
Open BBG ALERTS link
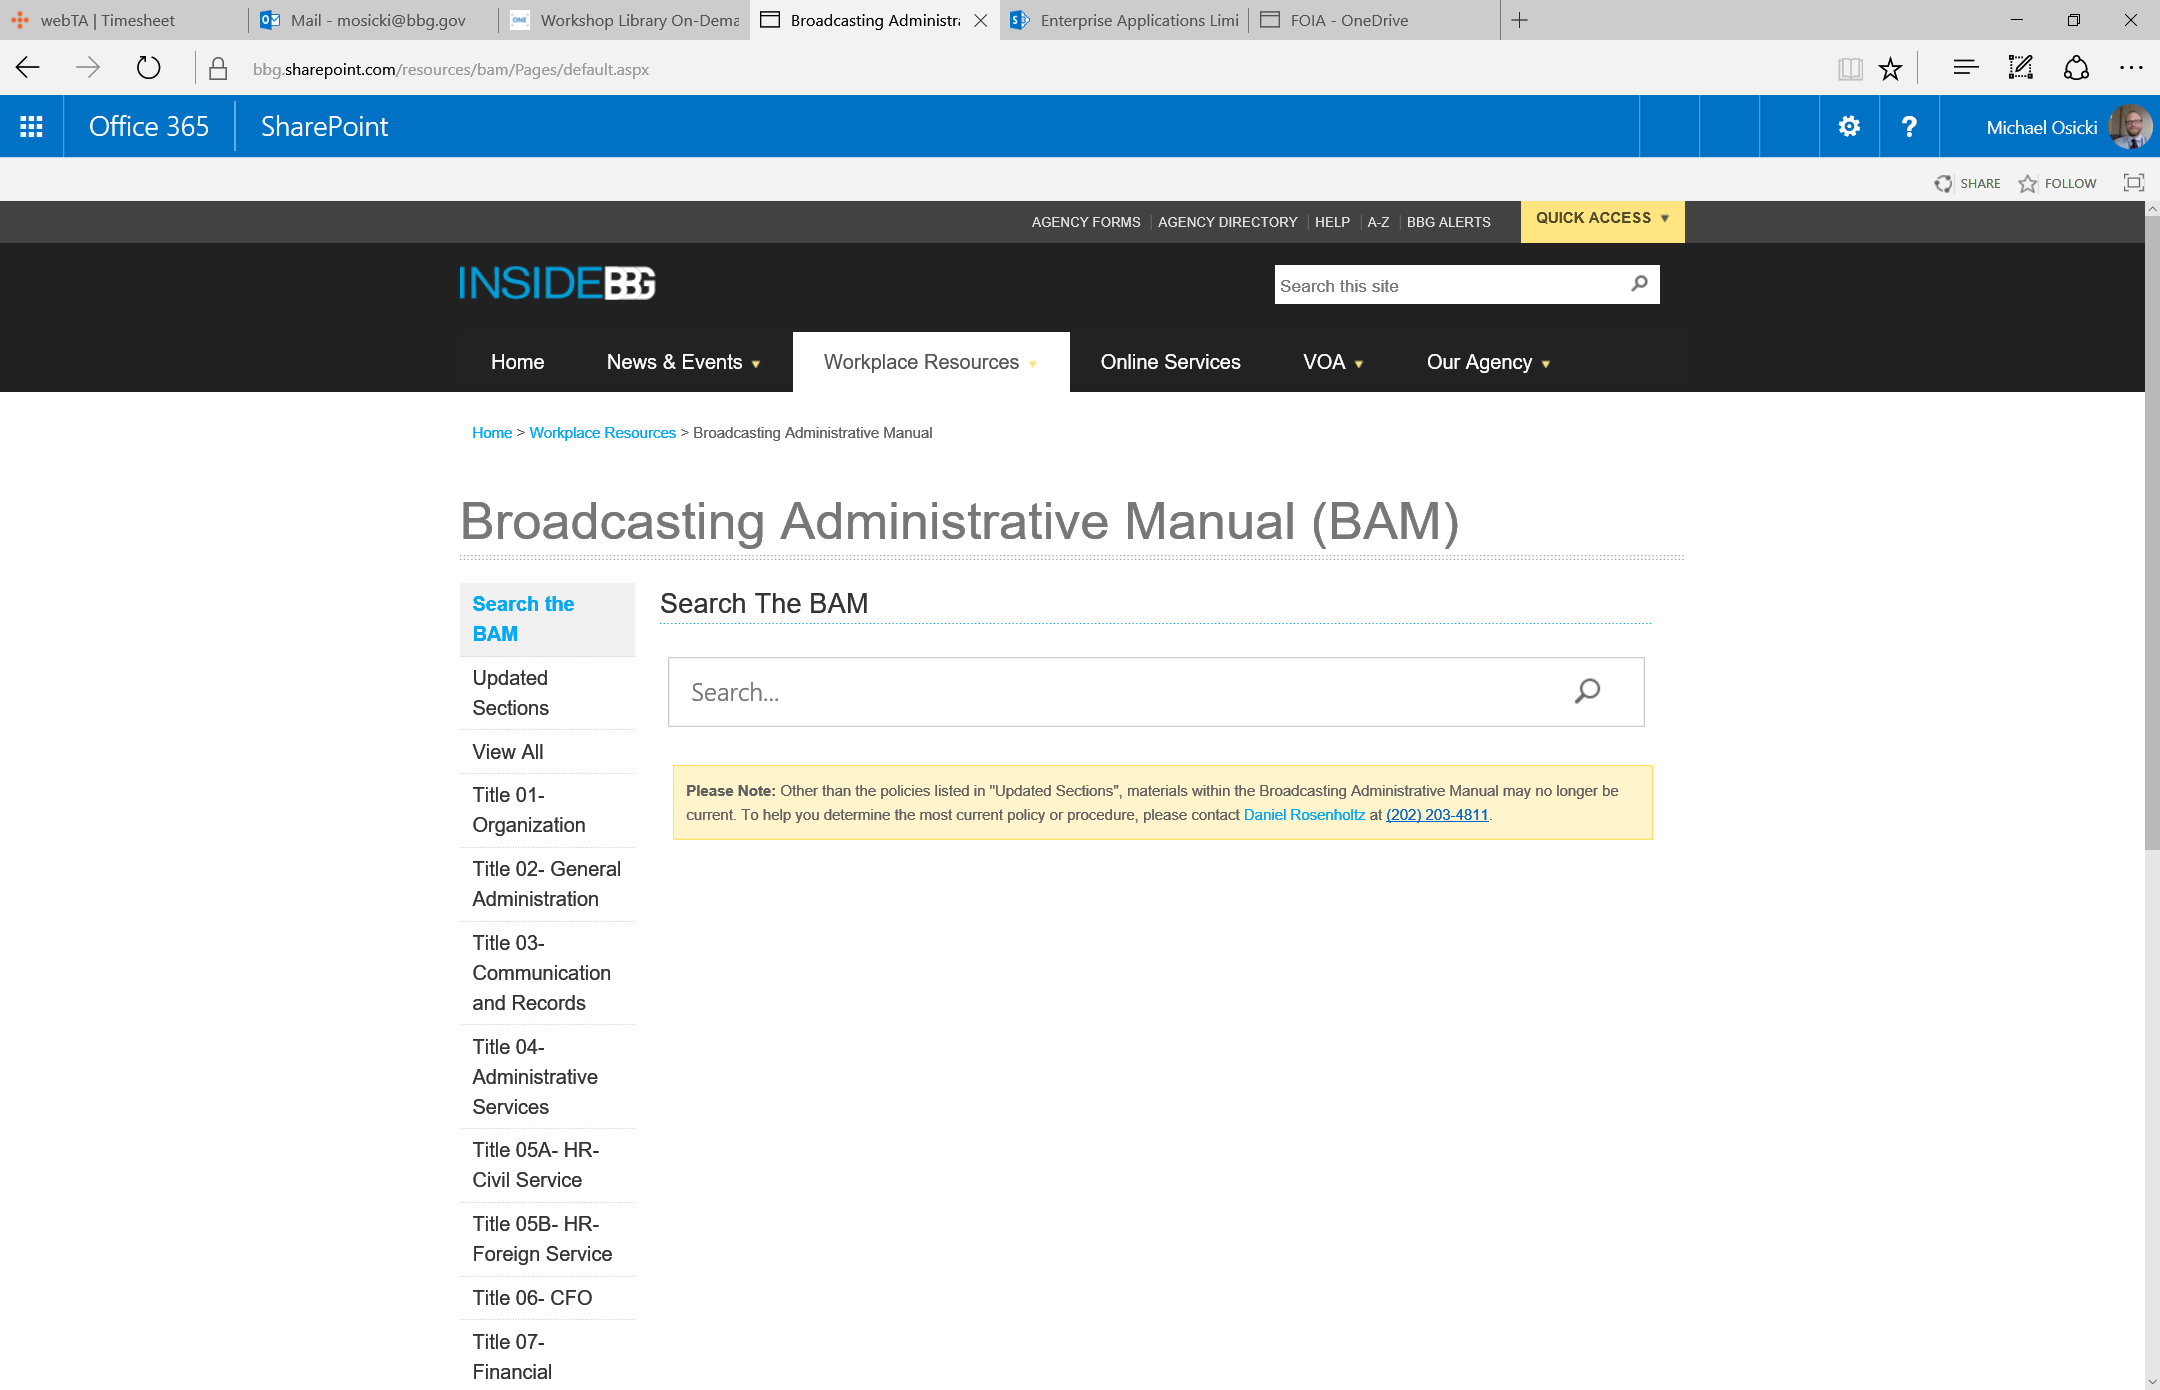click(1448, 222)
